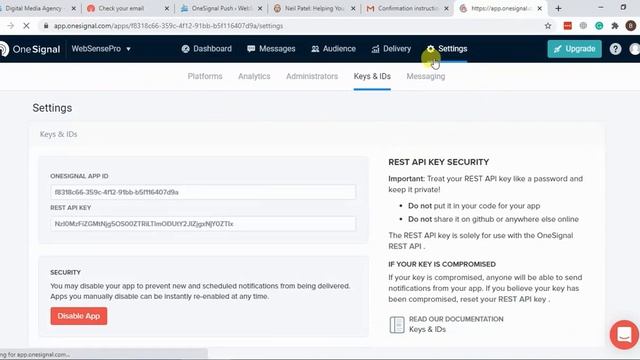Switch to the Neil Patel tab
Image resolution: width=640 pixels, height=360 pixels.
(310, 8)
